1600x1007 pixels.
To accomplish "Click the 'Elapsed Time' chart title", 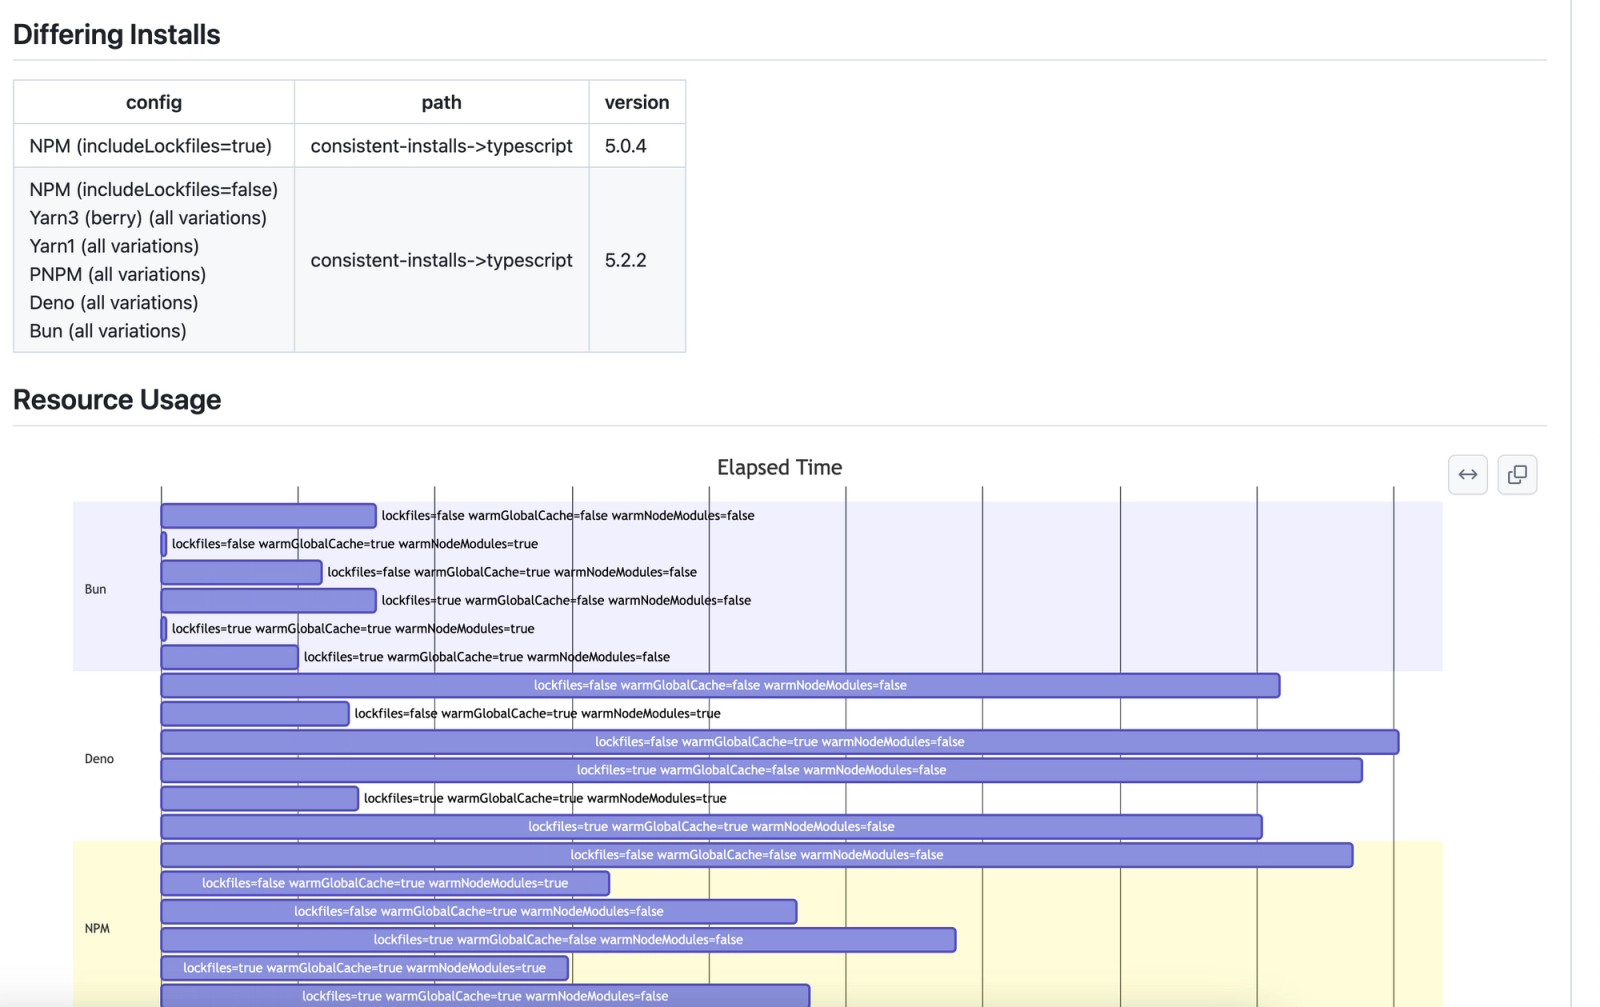I will (x=779, y=467).
